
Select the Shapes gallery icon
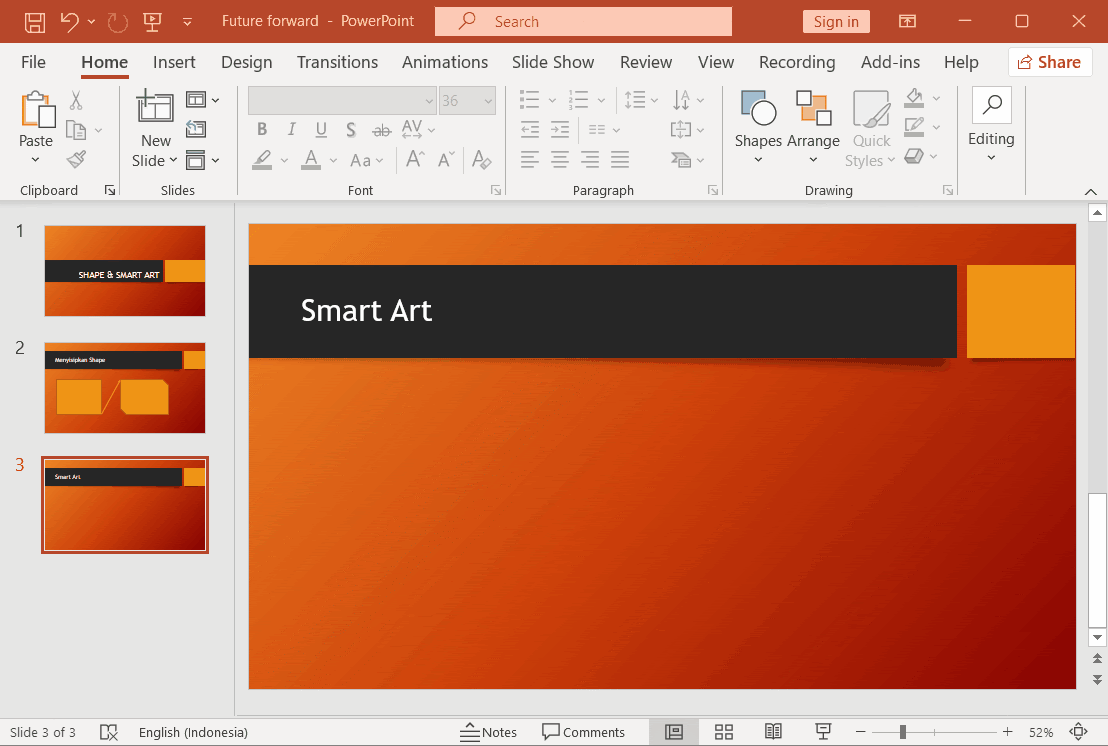pos(758,108)
